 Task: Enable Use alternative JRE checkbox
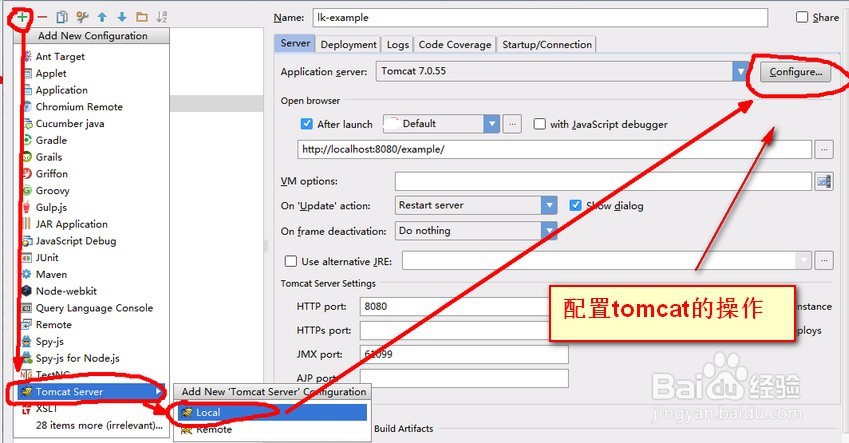pyautogui.click(x=291, y=262)
